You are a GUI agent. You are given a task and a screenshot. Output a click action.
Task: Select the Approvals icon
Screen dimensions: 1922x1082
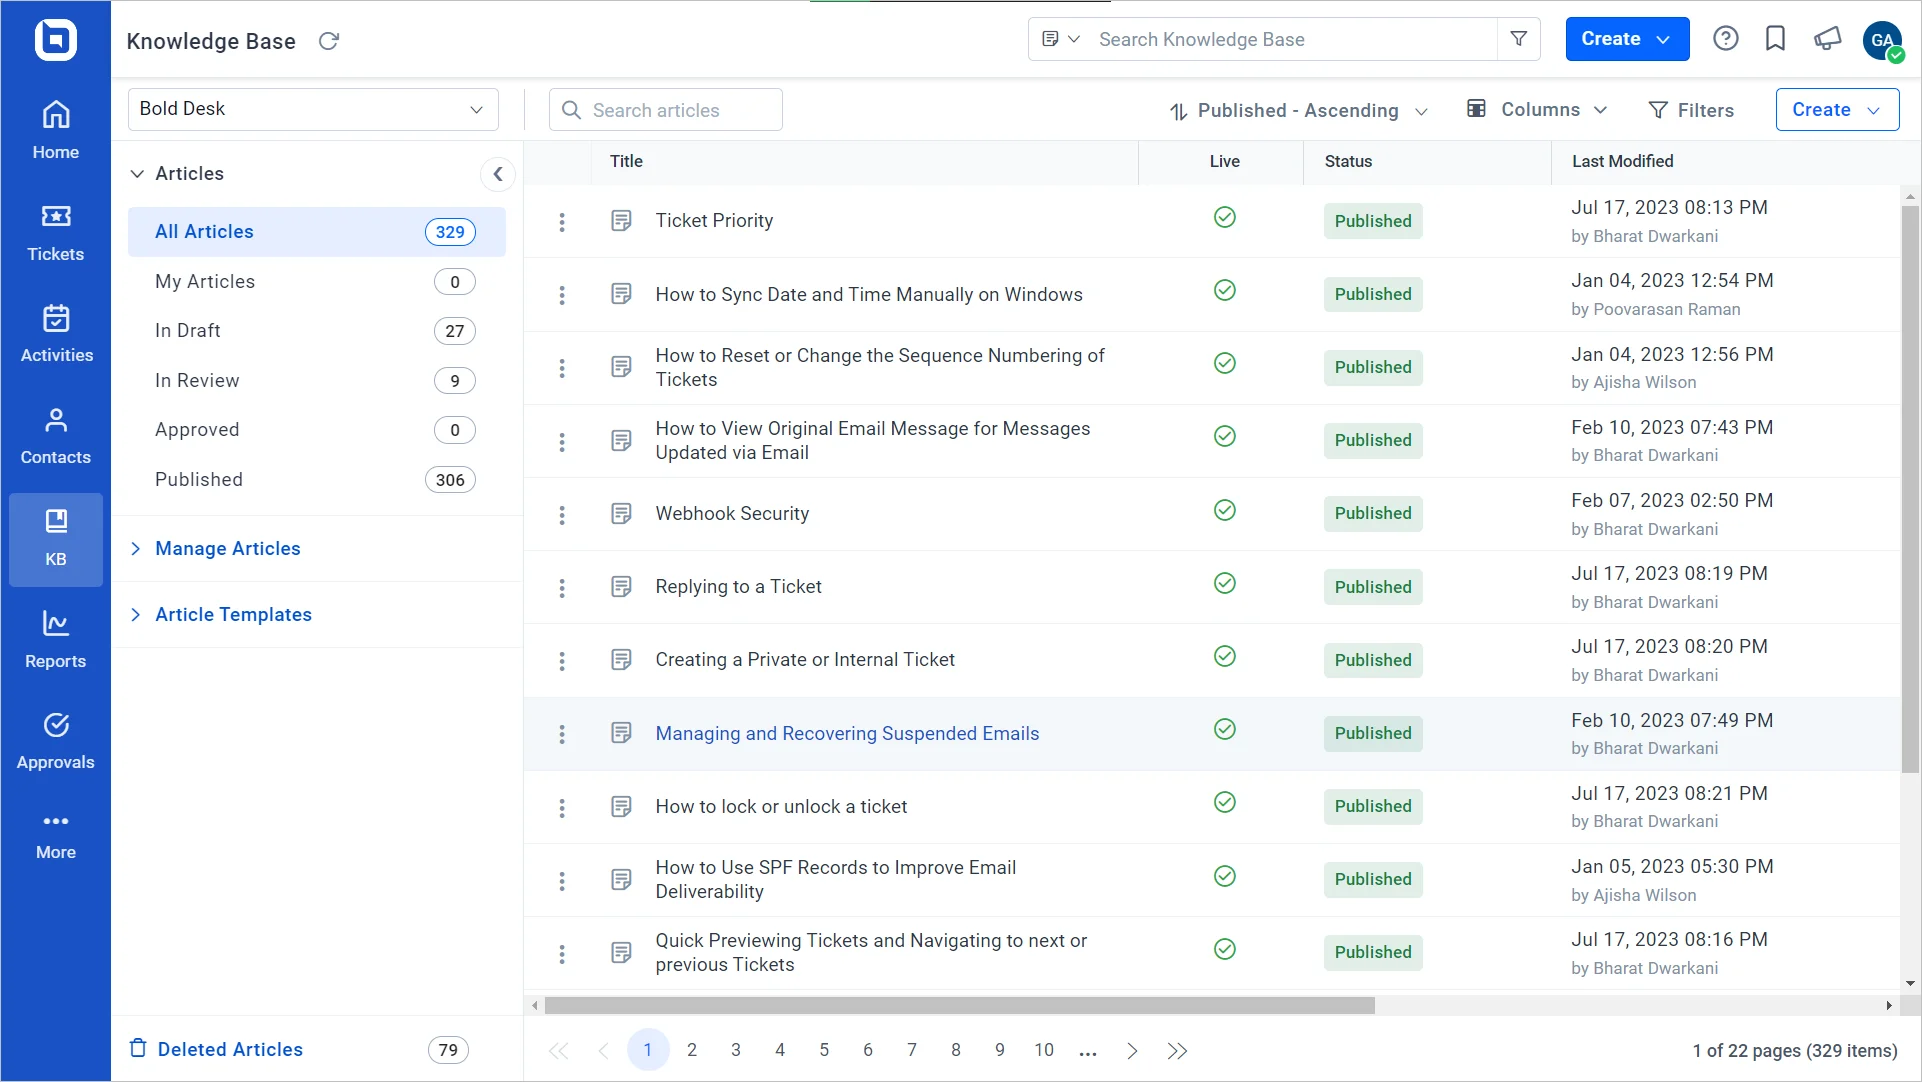(55, 738)
